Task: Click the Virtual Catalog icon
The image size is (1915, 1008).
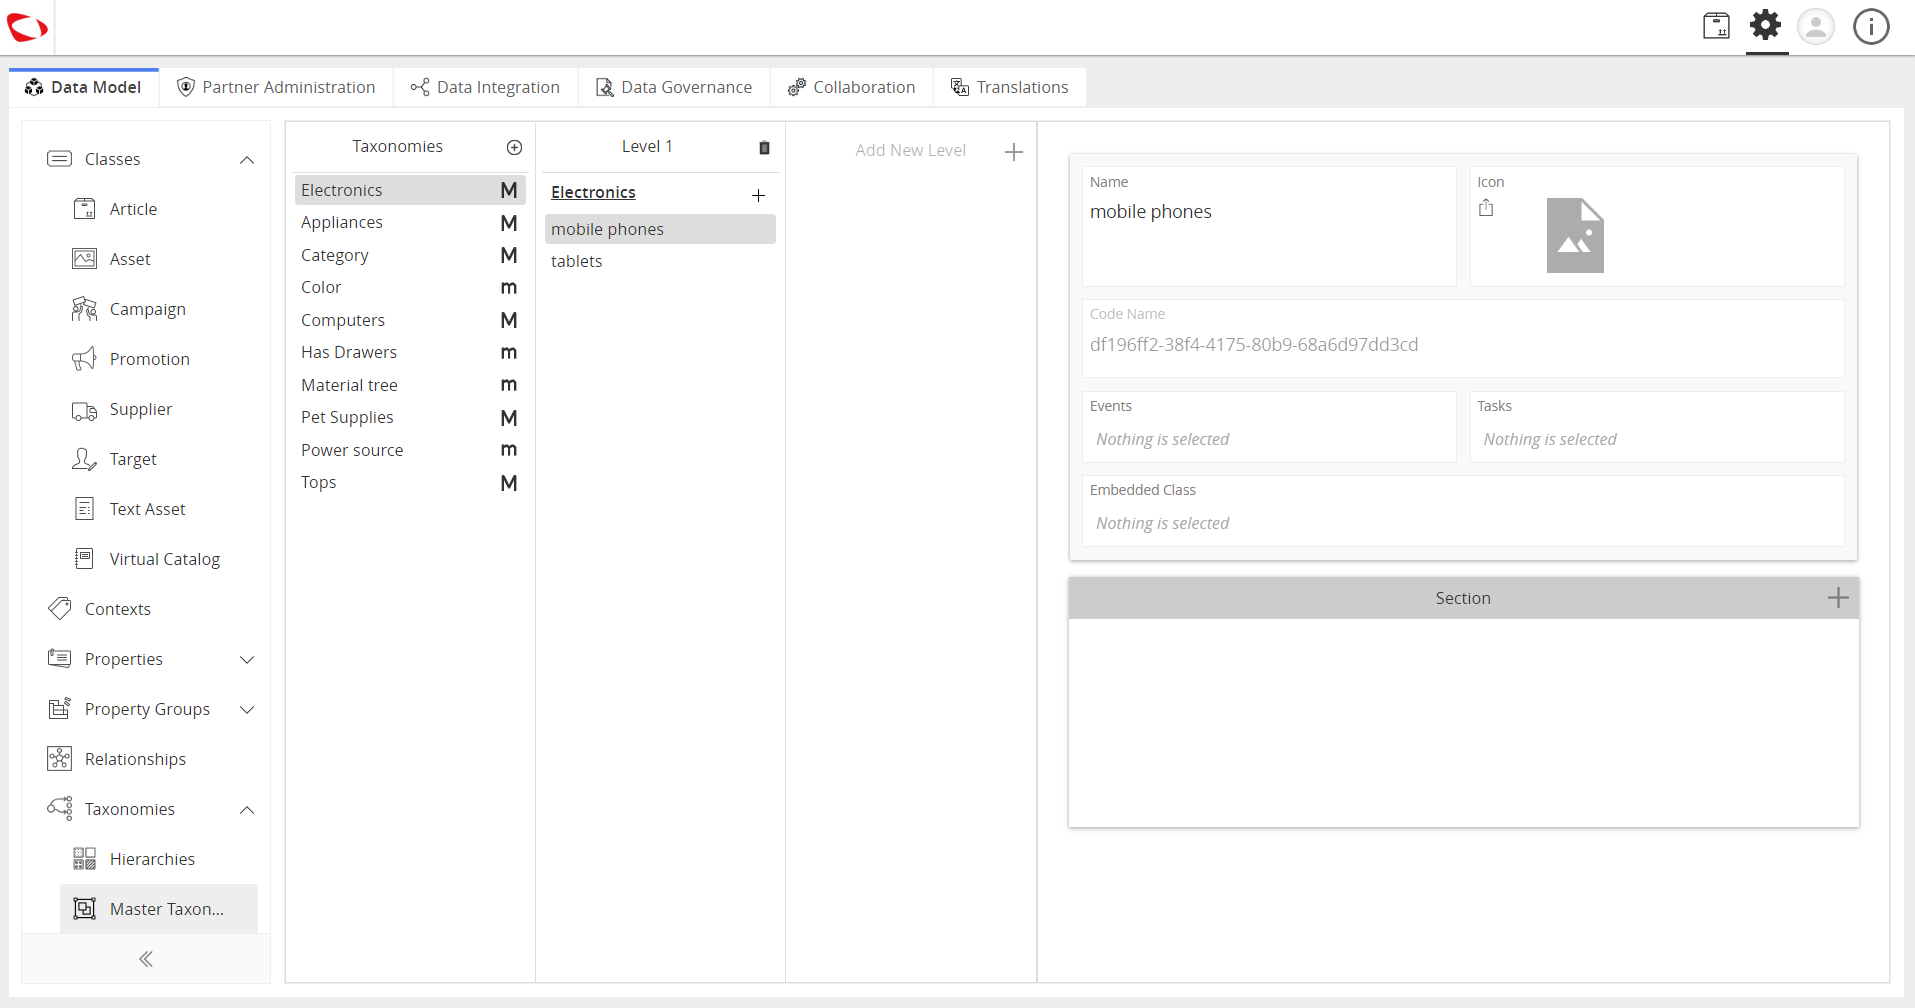Action: click(x=85, y=559)
